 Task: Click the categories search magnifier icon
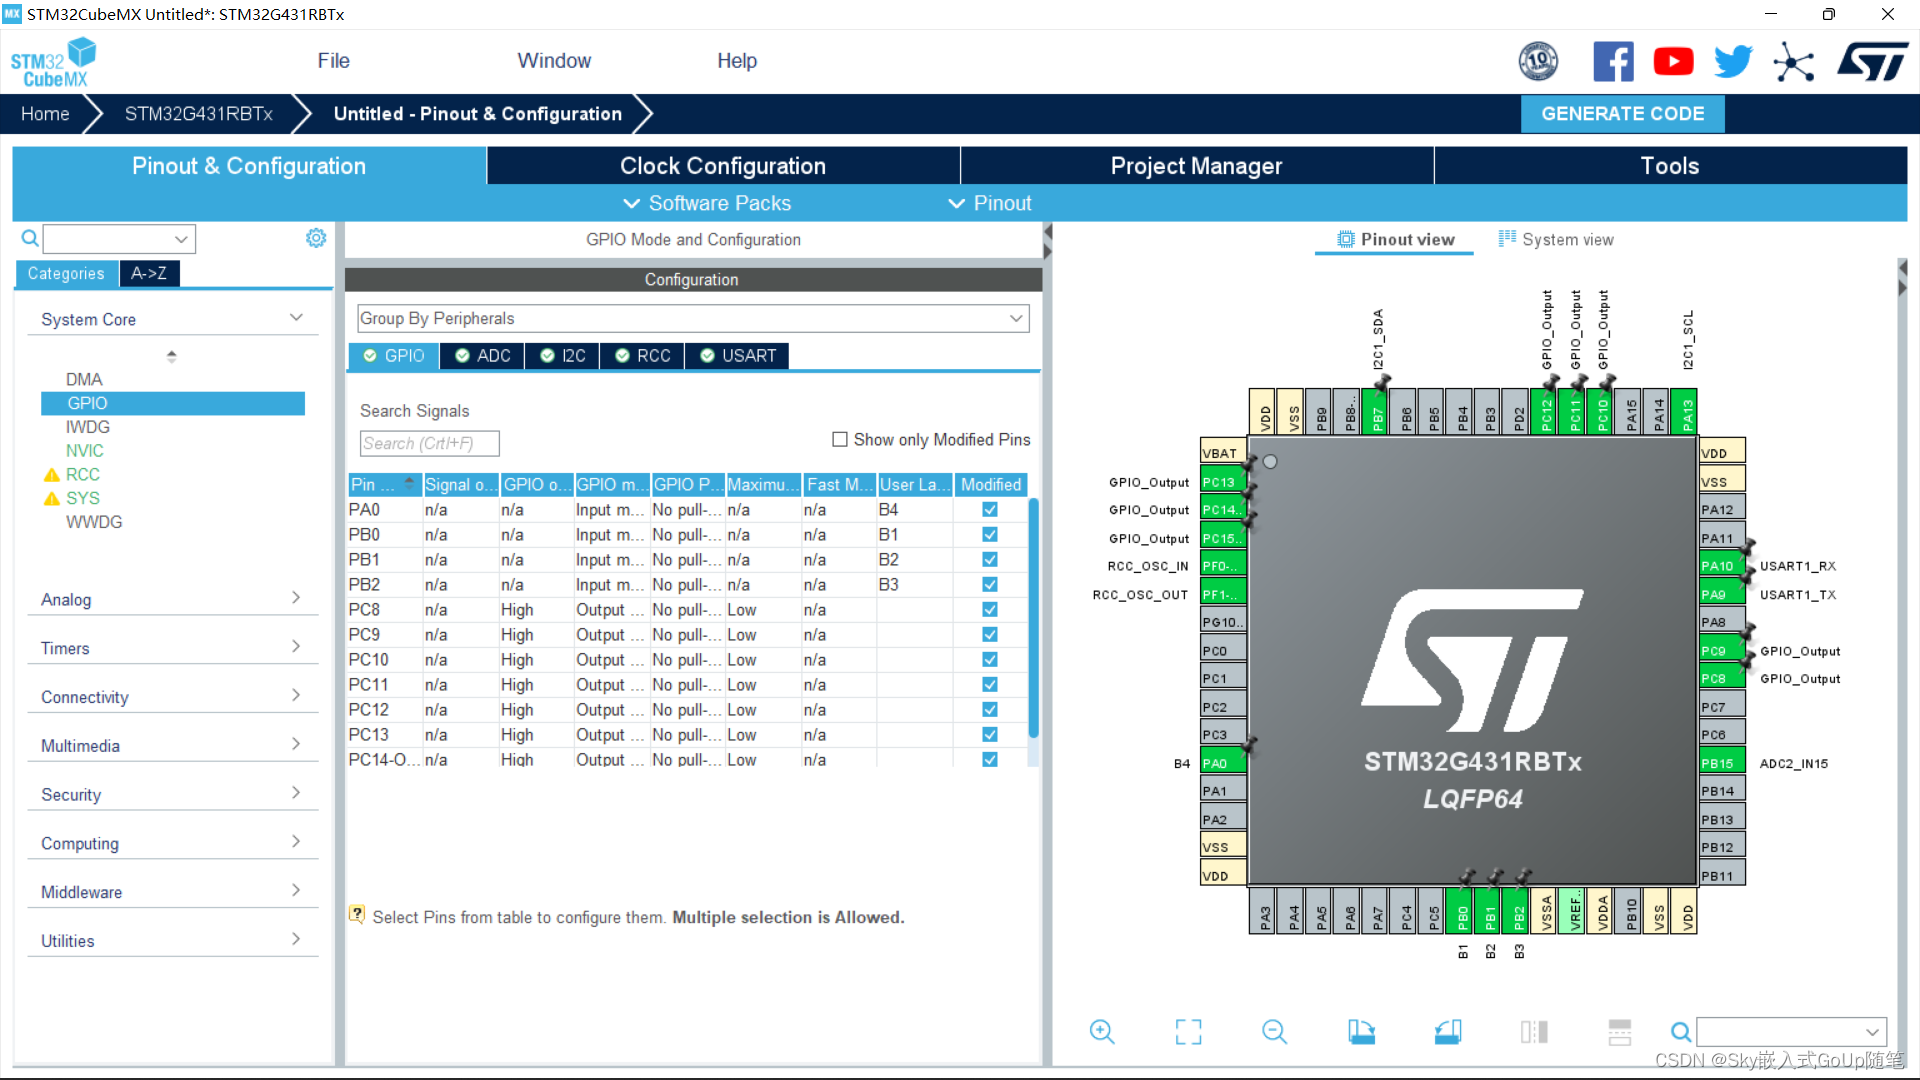pos(30,238)
